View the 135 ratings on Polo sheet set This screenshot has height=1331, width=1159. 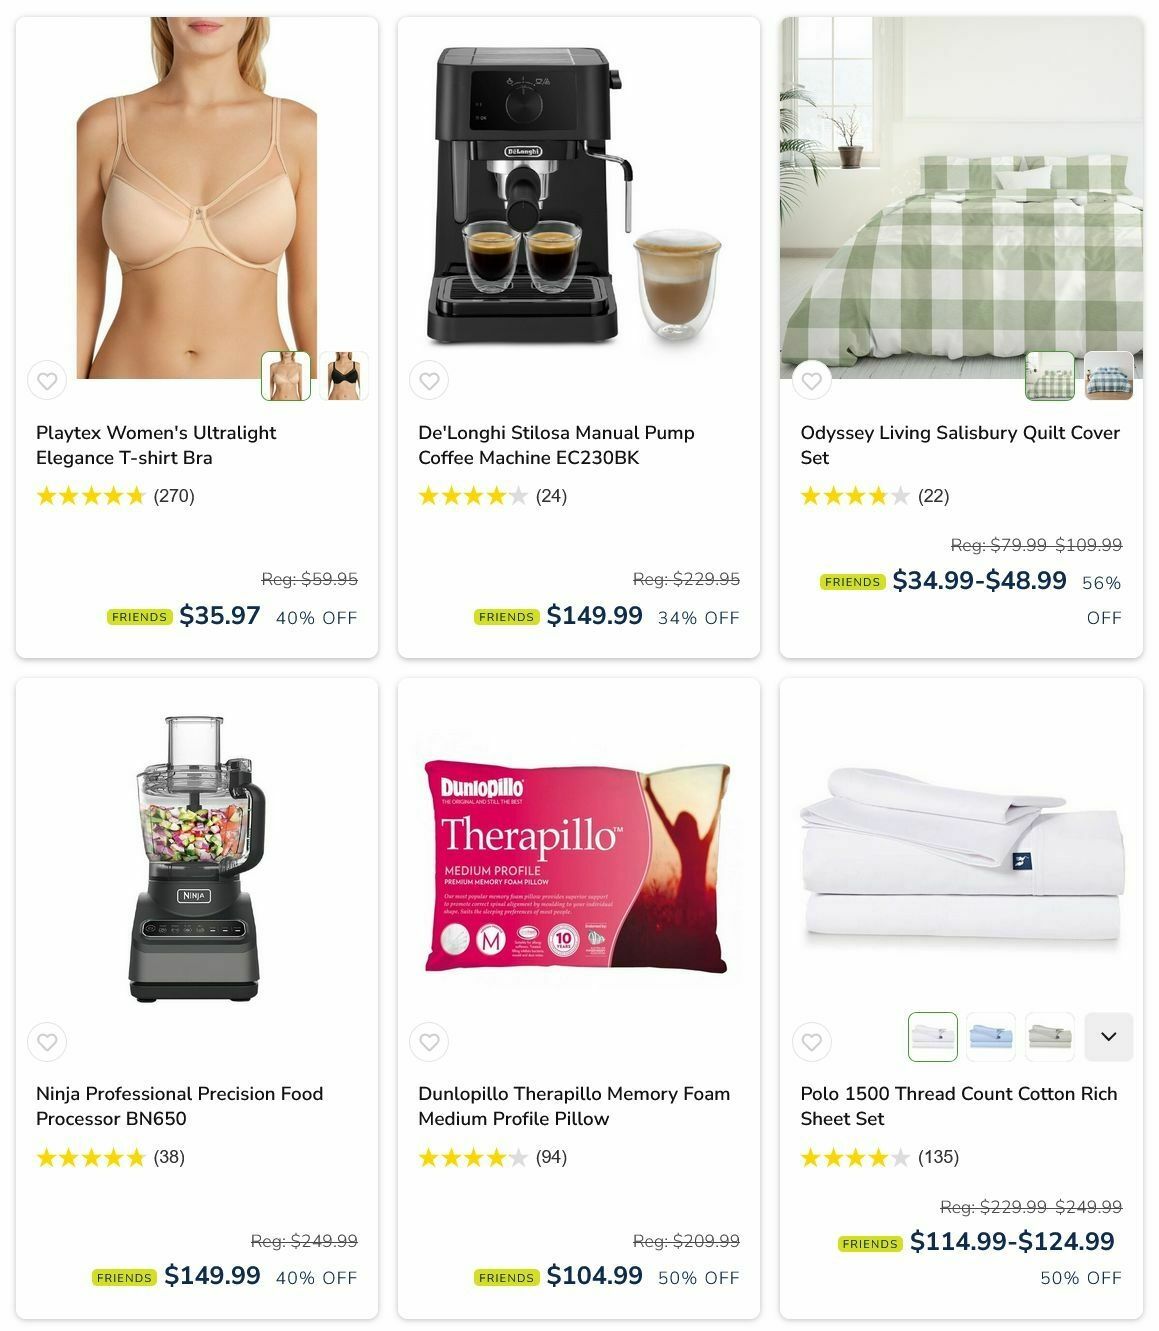(938, 1157)
